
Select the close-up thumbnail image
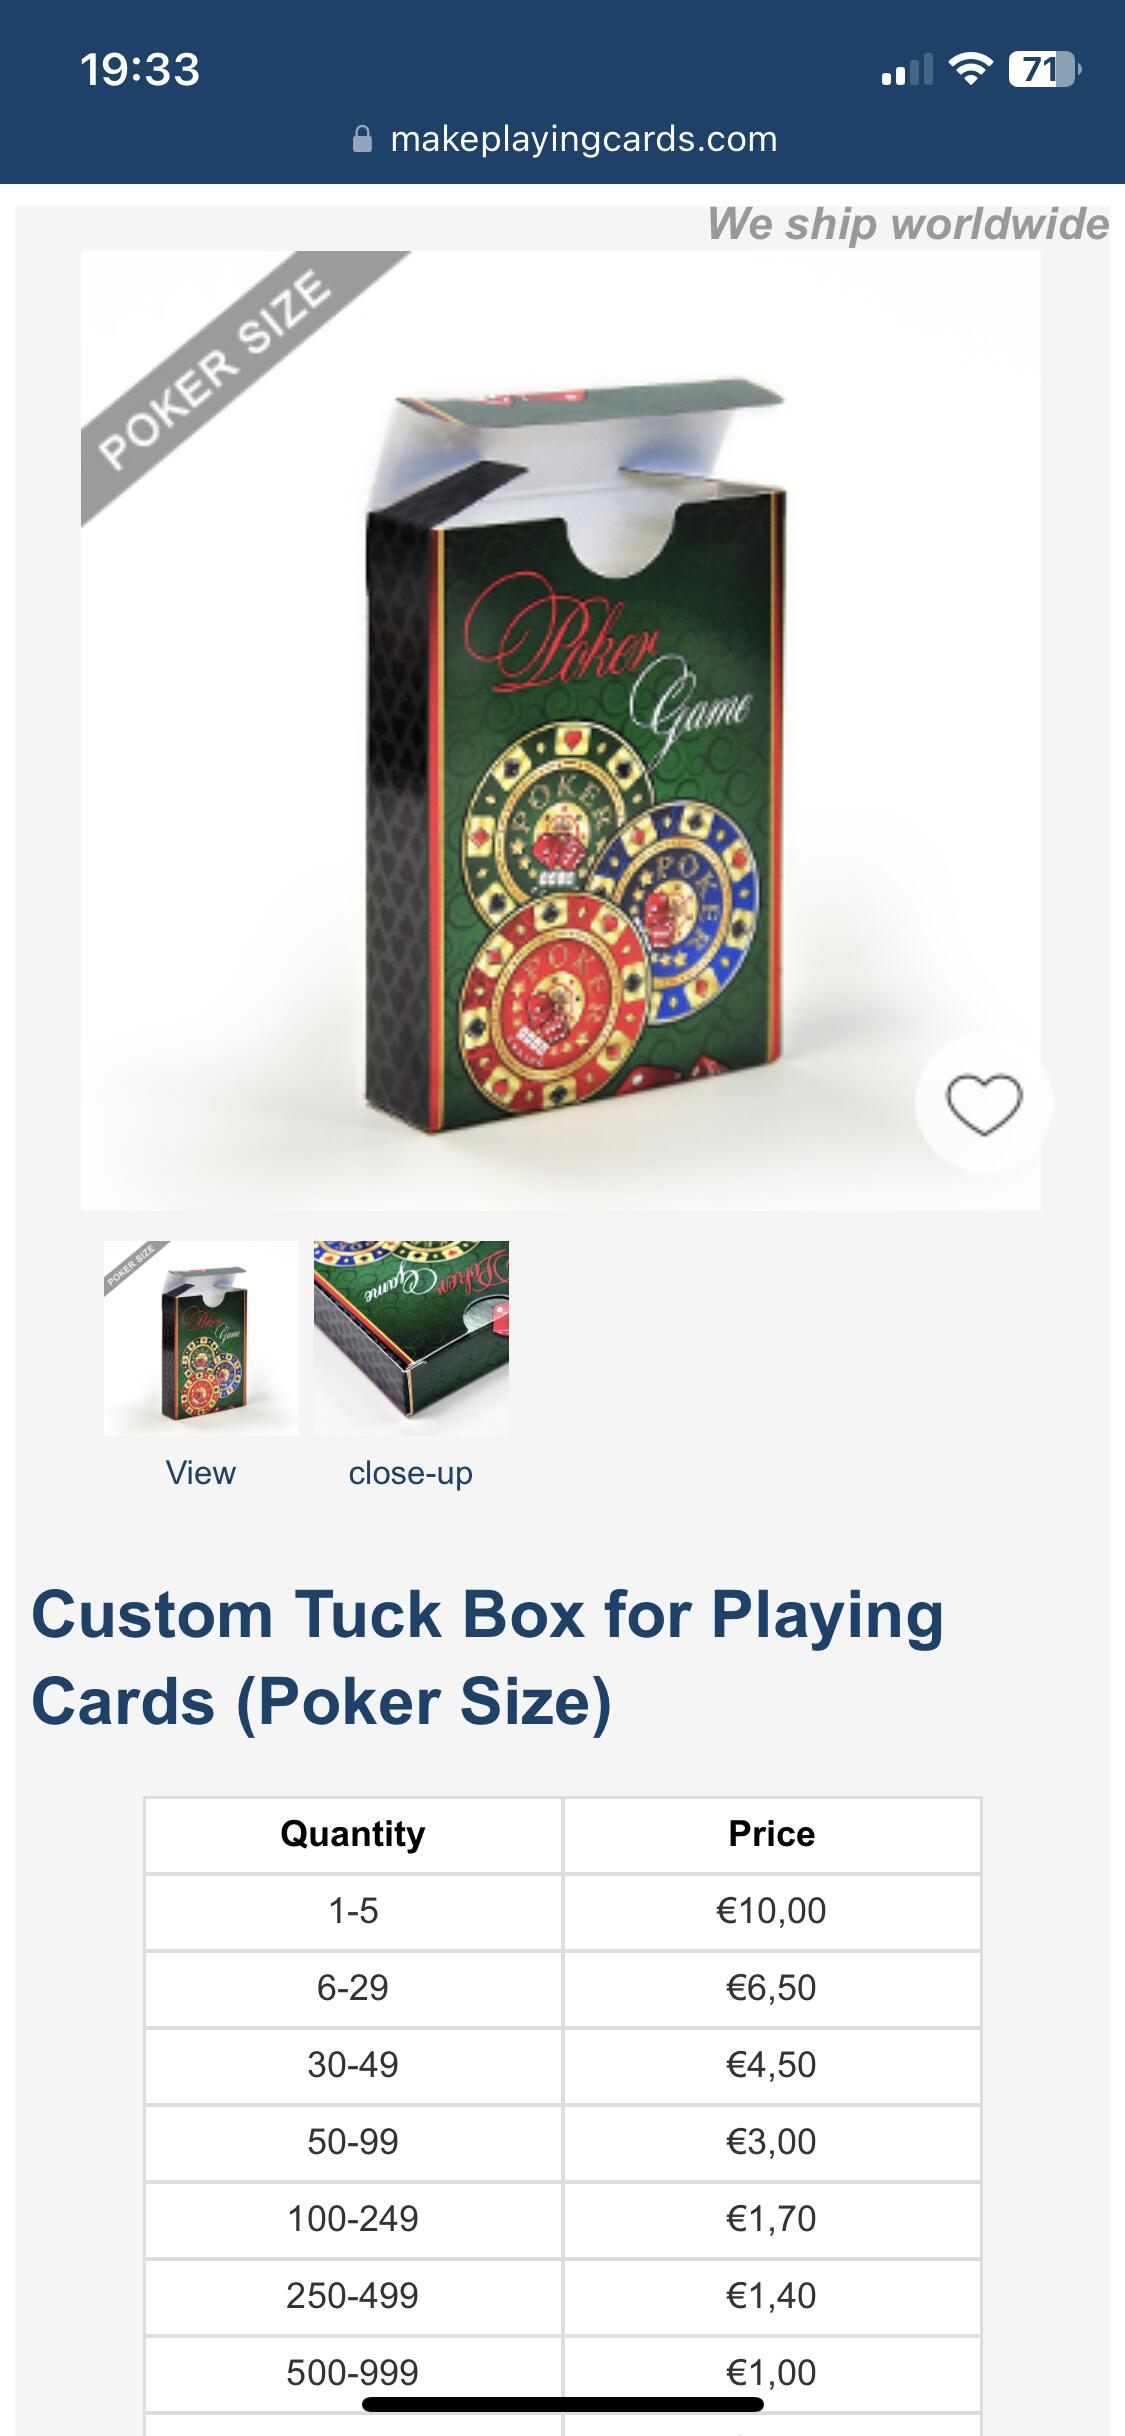pyautogui.click(x=411, y=1338)
